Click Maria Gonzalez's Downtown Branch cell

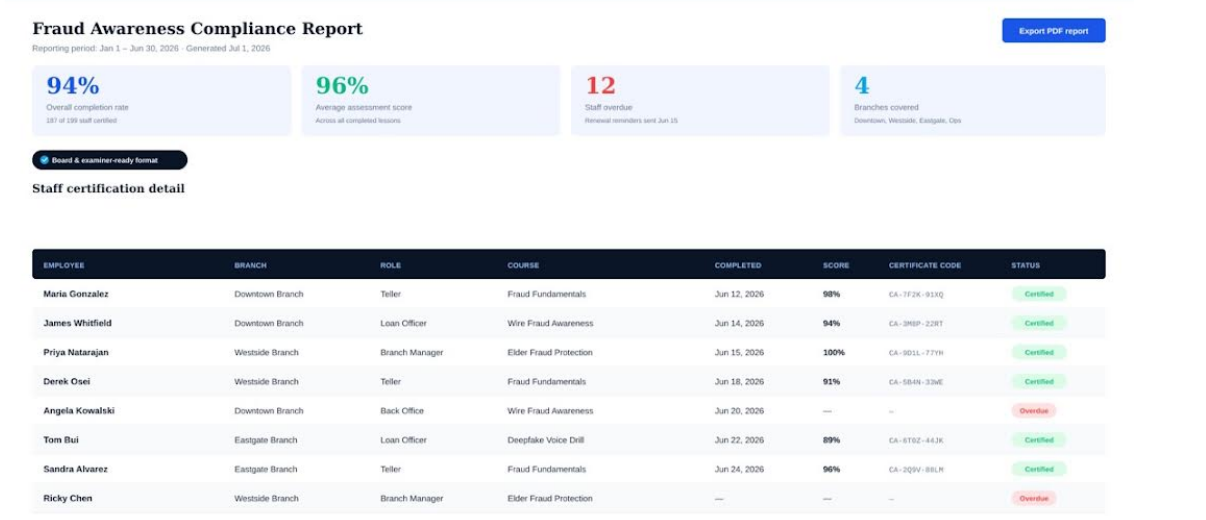pos(268,294)
